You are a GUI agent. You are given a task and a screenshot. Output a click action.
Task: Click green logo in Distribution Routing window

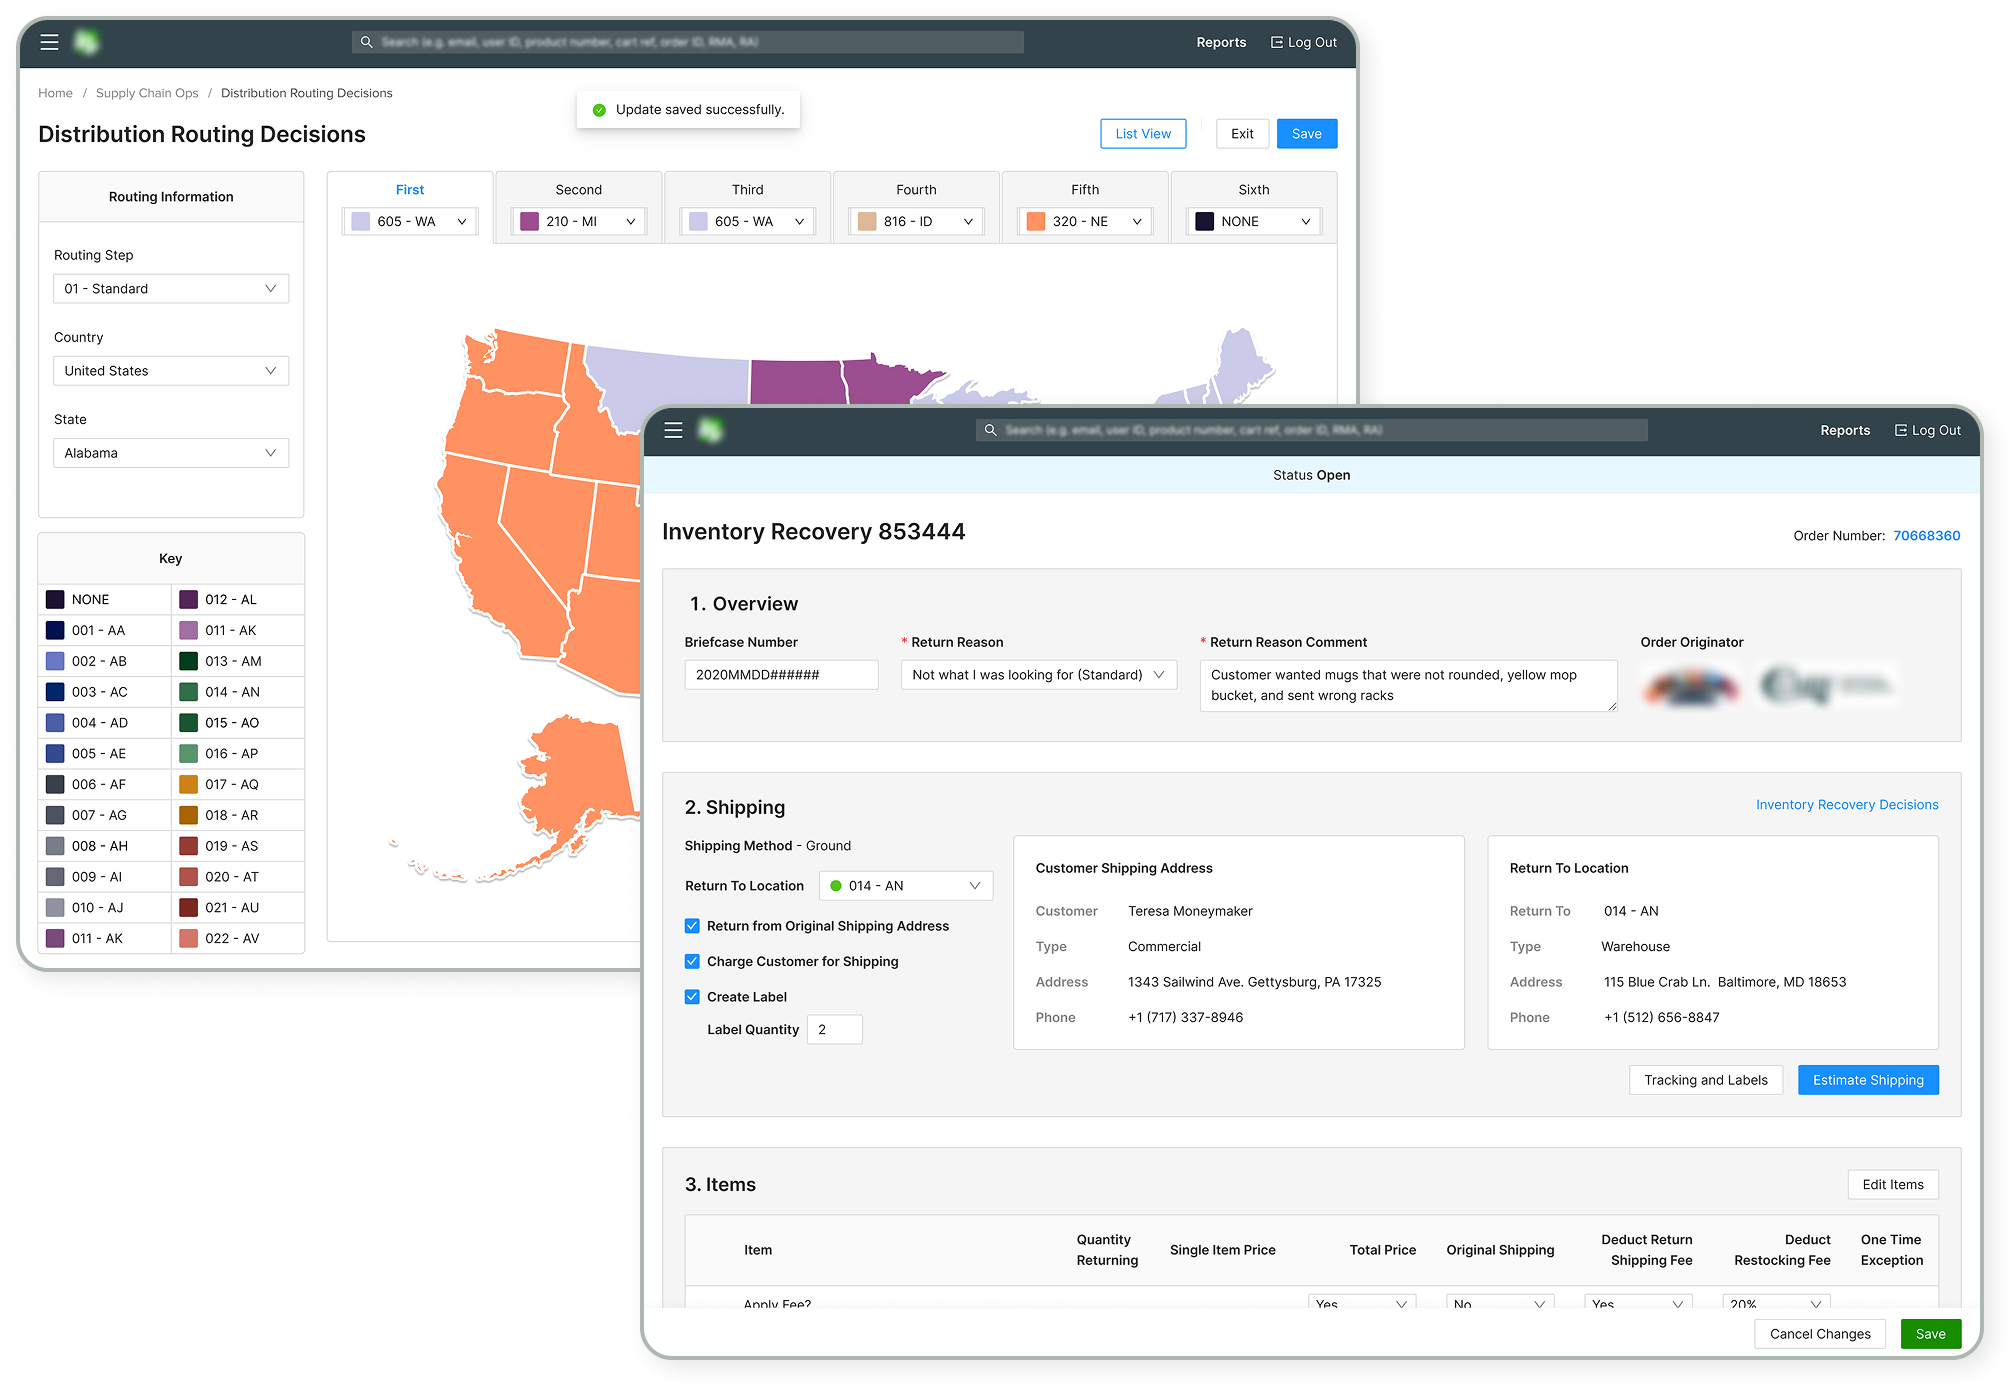tap(87, 42)
